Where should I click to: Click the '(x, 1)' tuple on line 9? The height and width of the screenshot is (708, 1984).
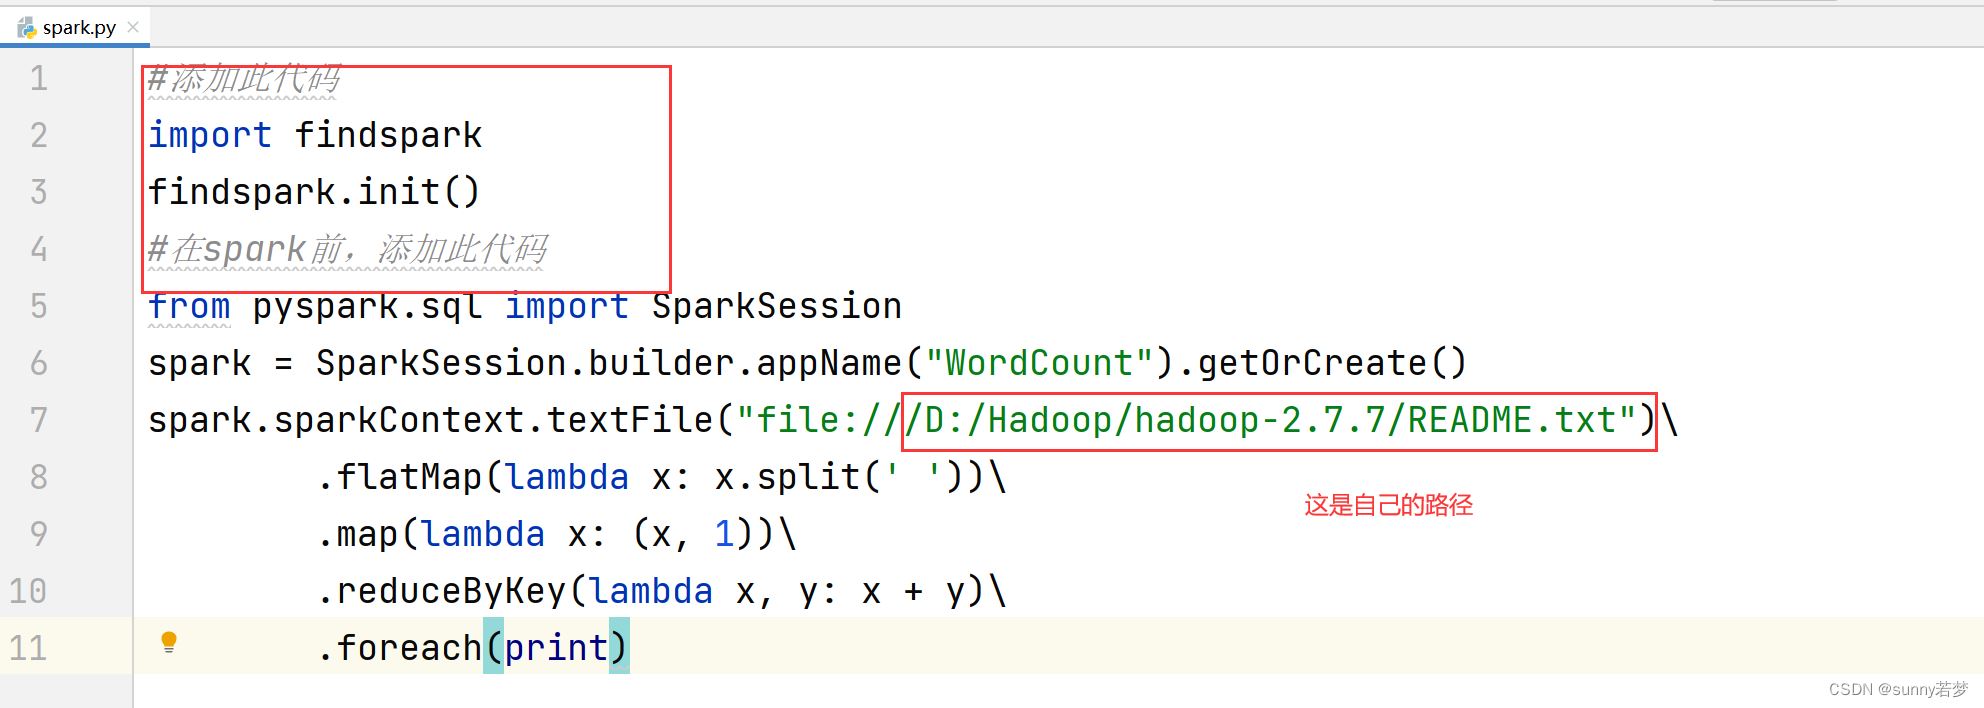click(x=693, y=534)
